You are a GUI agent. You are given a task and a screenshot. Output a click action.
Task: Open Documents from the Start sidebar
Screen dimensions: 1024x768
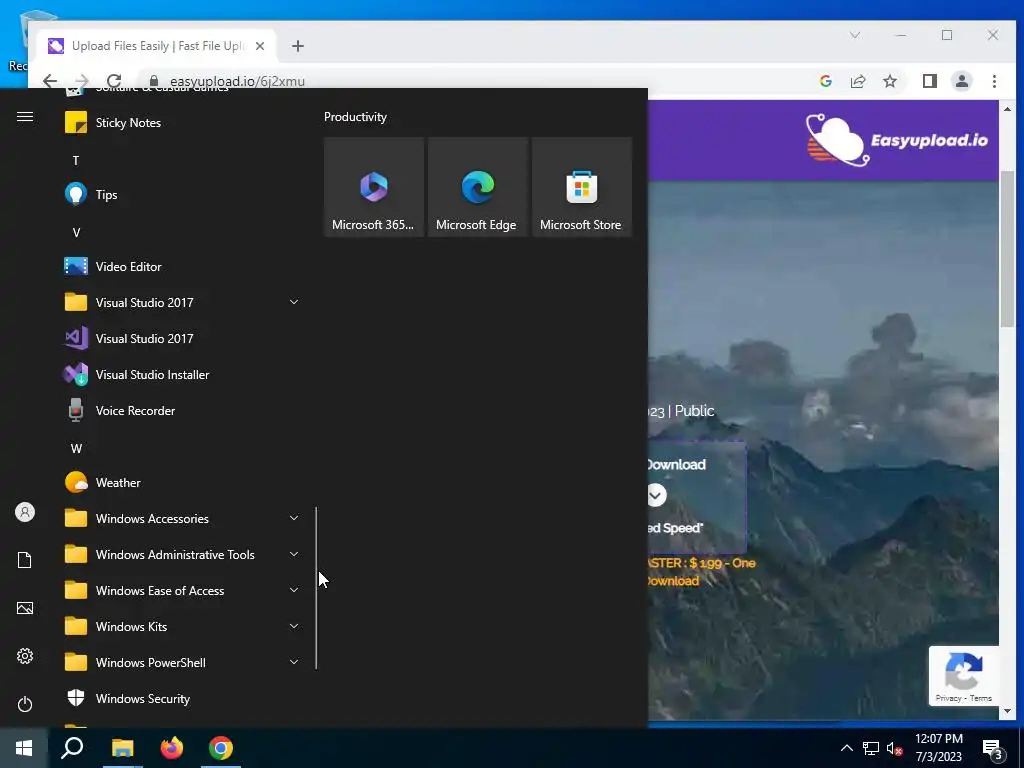click(25, 560)
